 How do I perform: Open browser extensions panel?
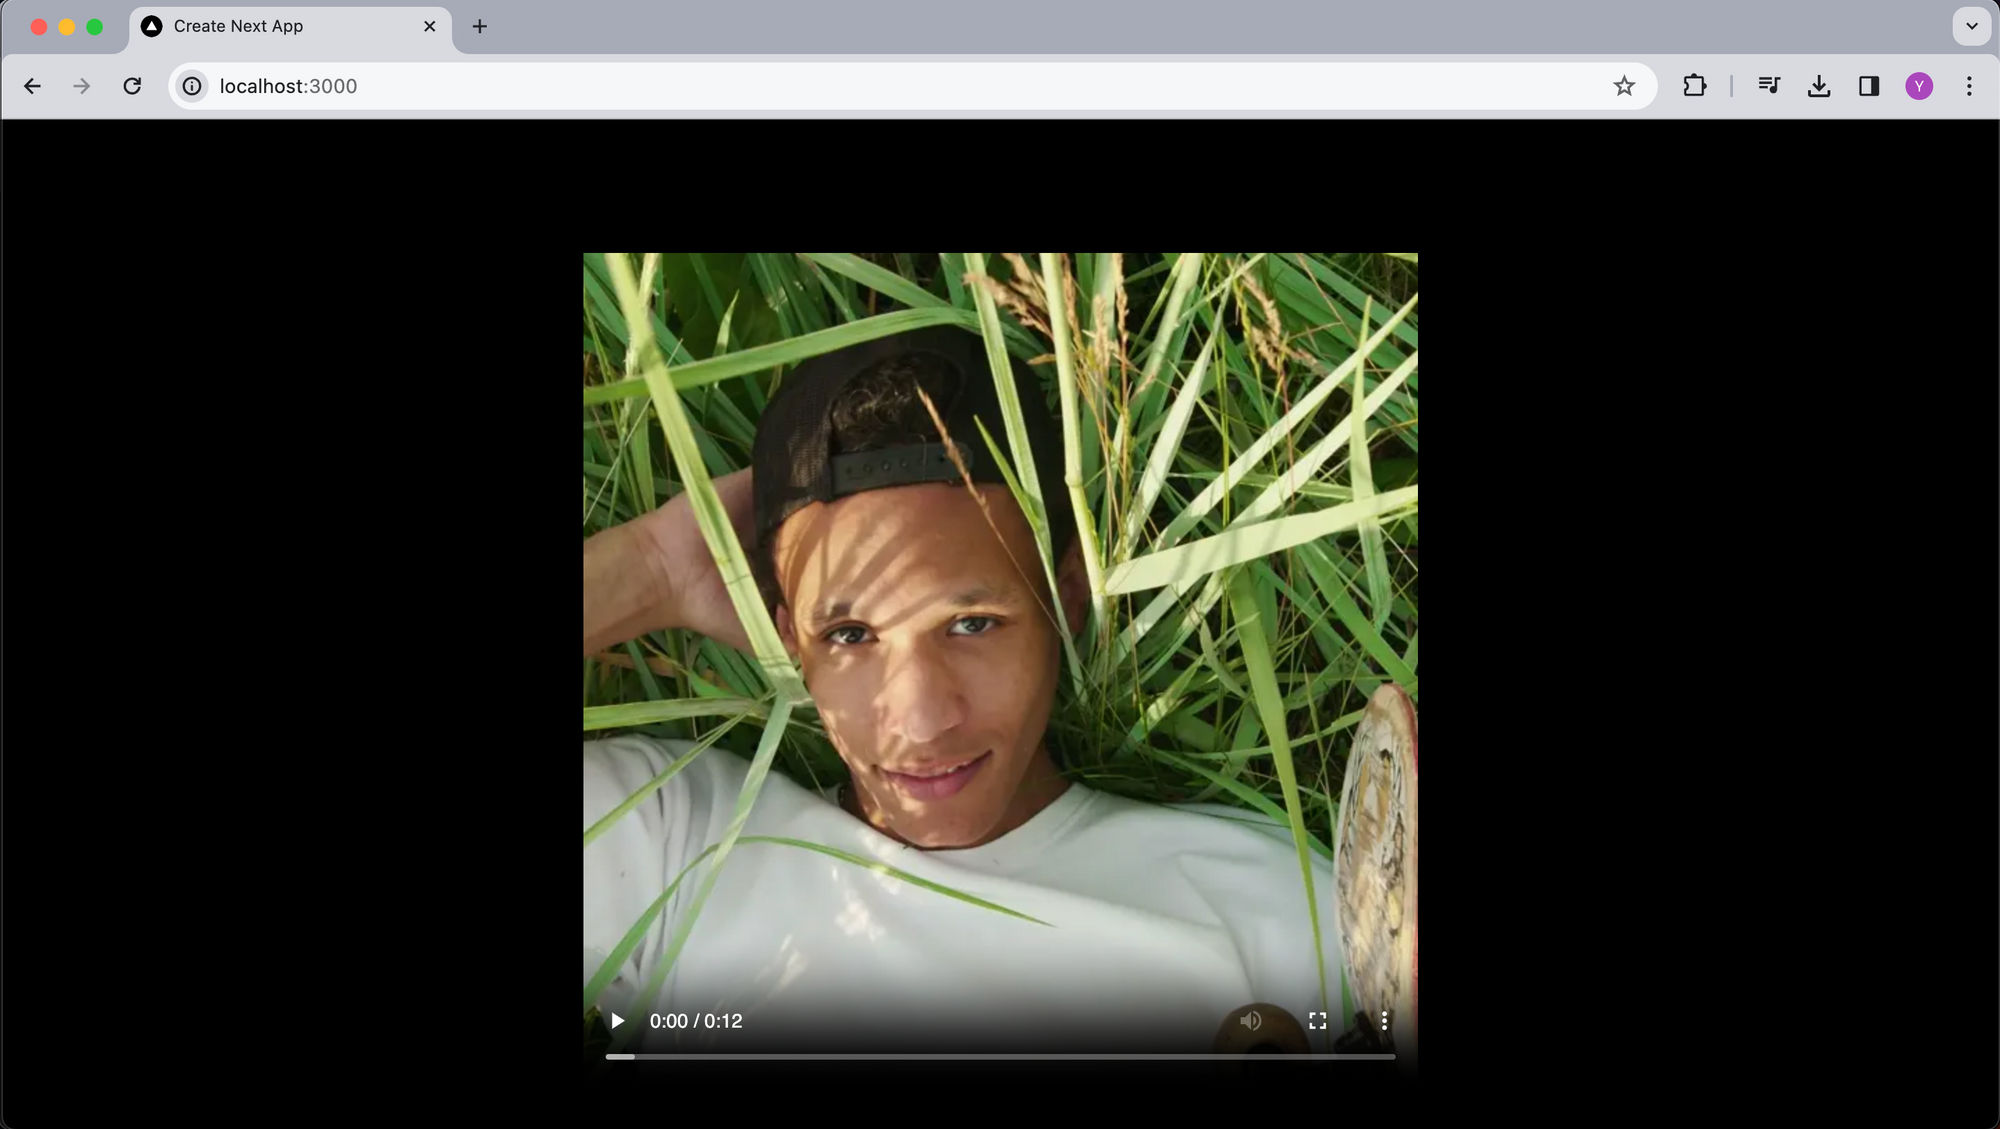pyautogui.click(x=1694, y=85)
